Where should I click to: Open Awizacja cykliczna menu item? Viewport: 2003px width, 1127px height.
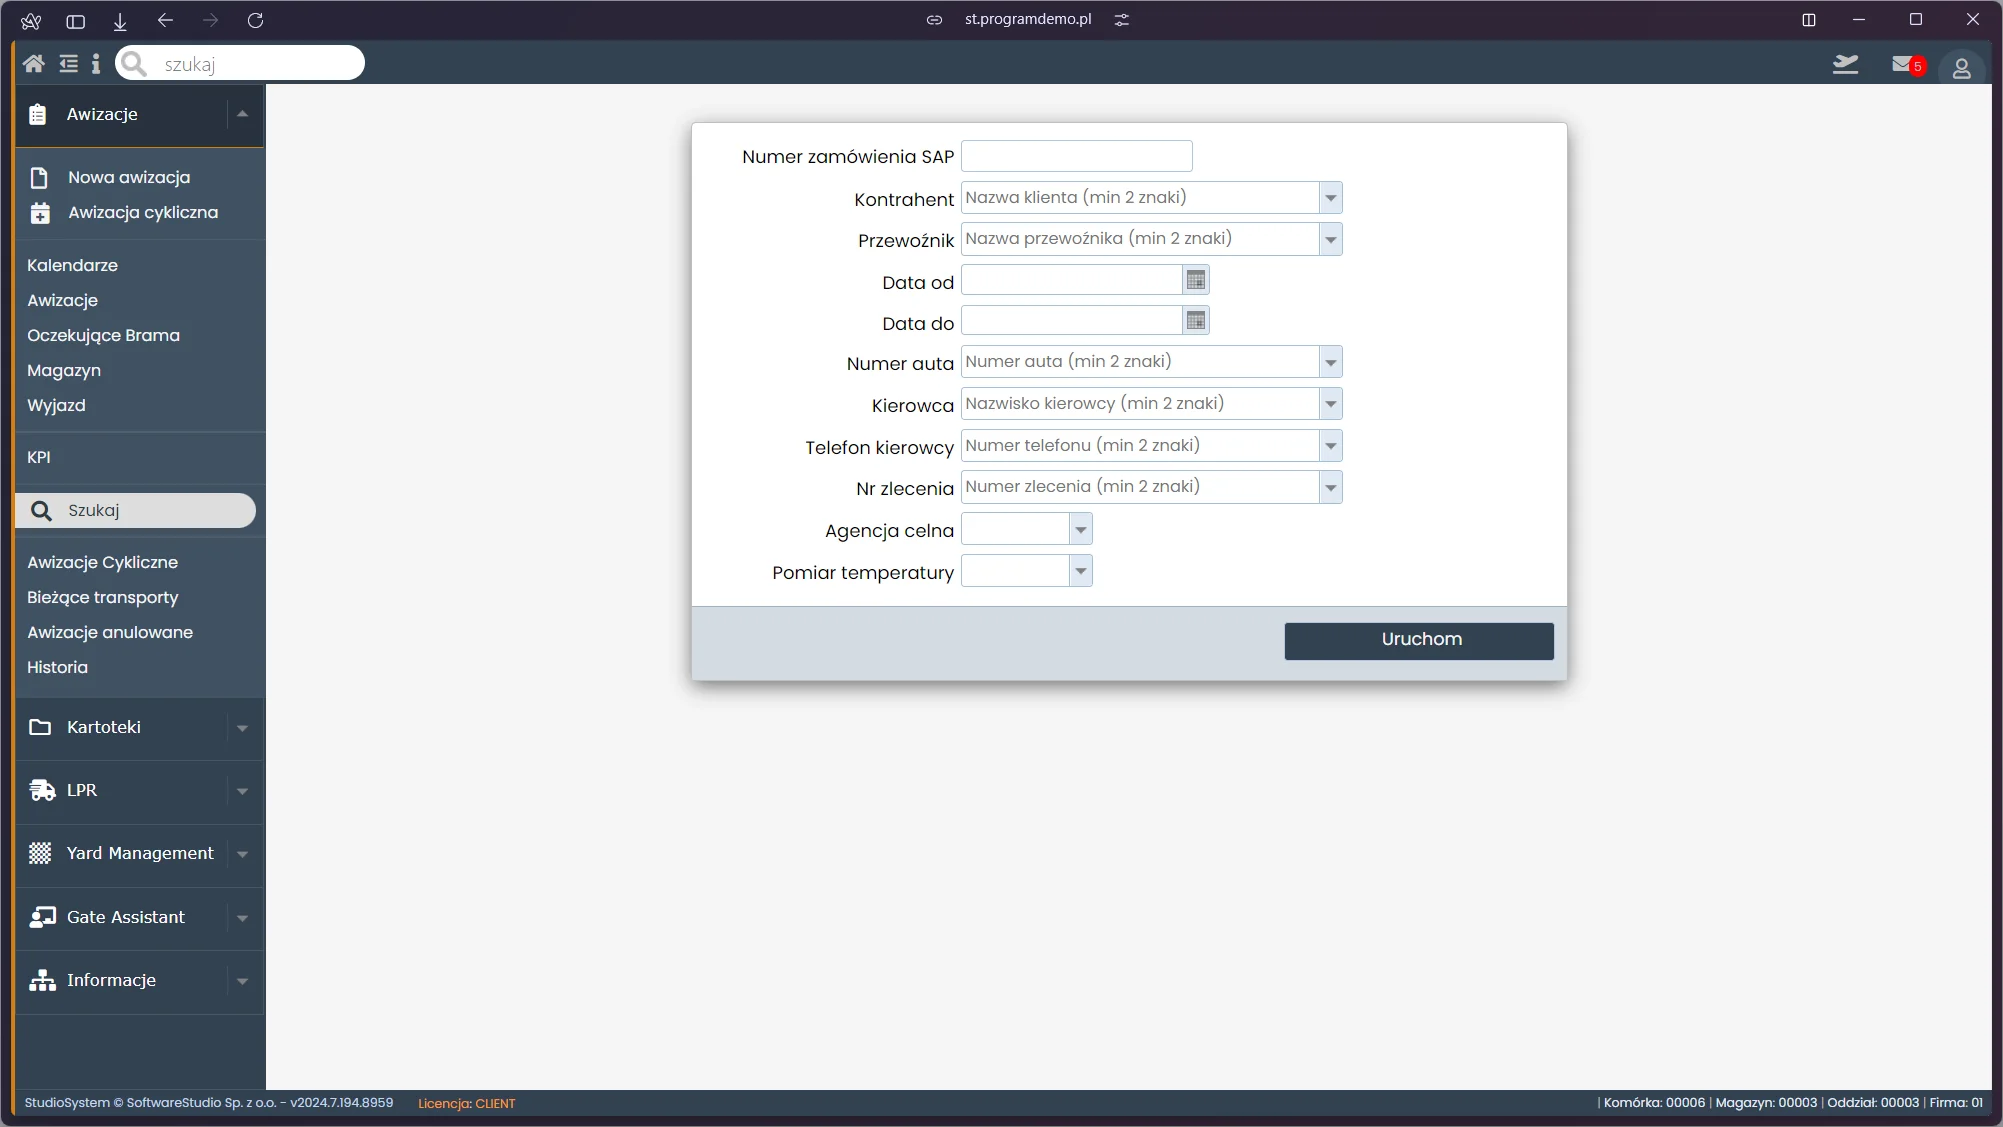[143, 213]
